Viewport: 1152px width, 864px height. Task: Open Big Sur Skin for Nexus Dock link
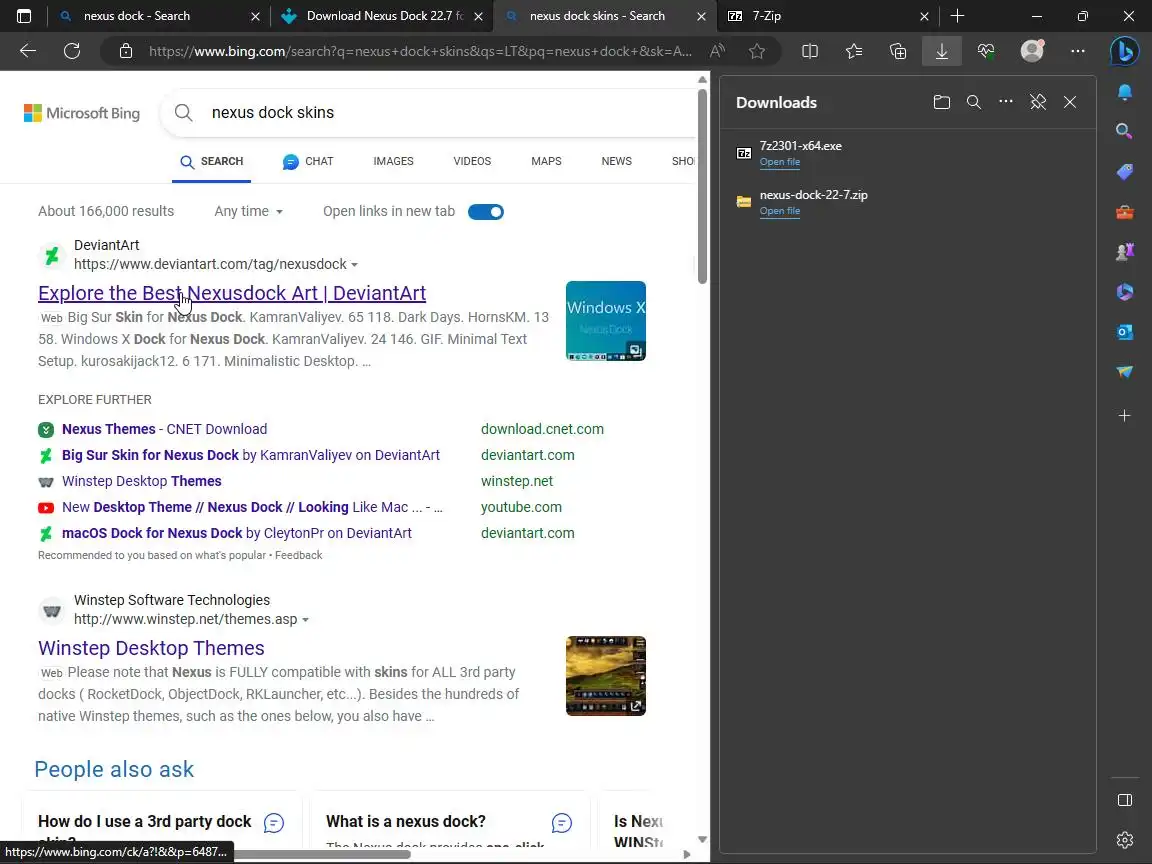pos(251,456)
